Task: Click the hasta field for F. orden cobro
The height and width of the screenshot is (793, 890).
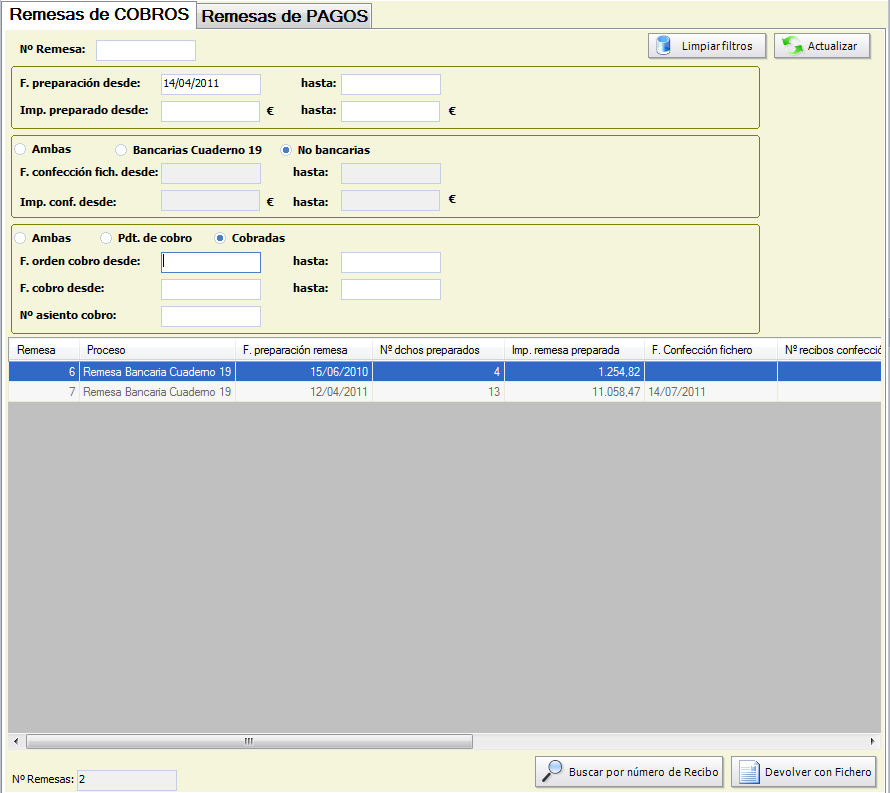Action: click(x=391, y=262)
